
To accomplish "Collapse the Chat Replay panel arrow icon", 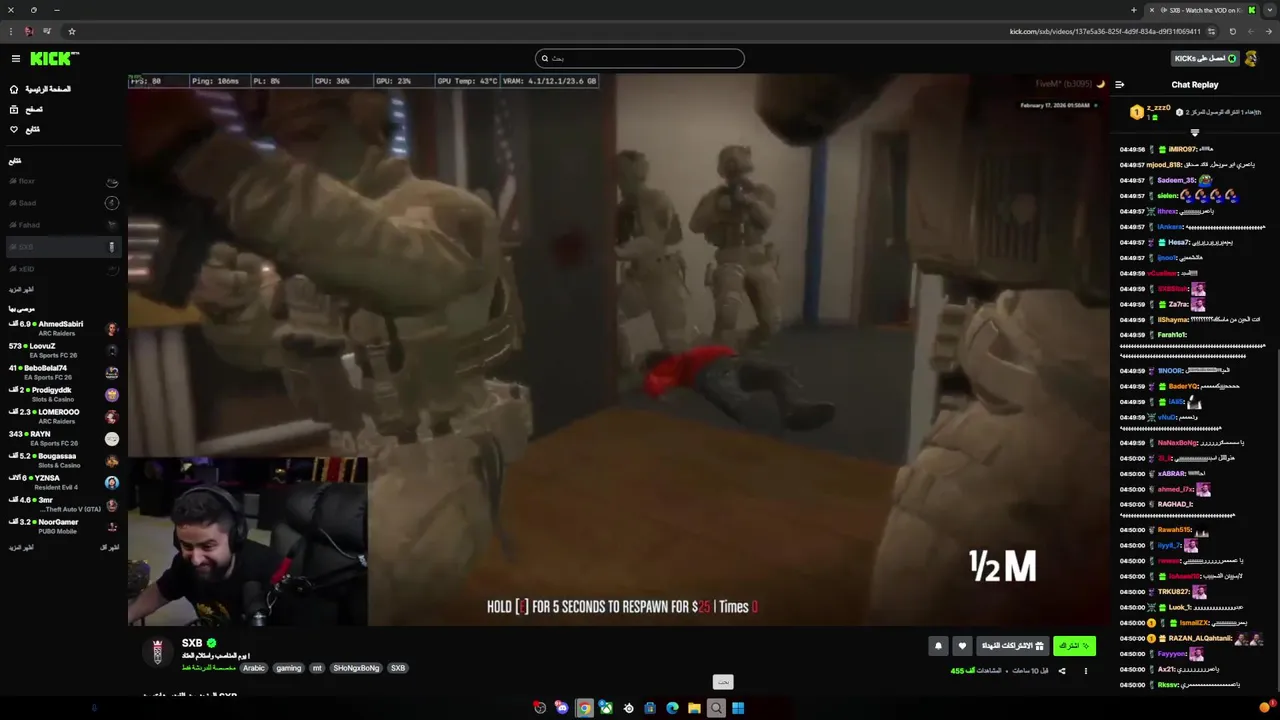I will [x=1119, y=85].
